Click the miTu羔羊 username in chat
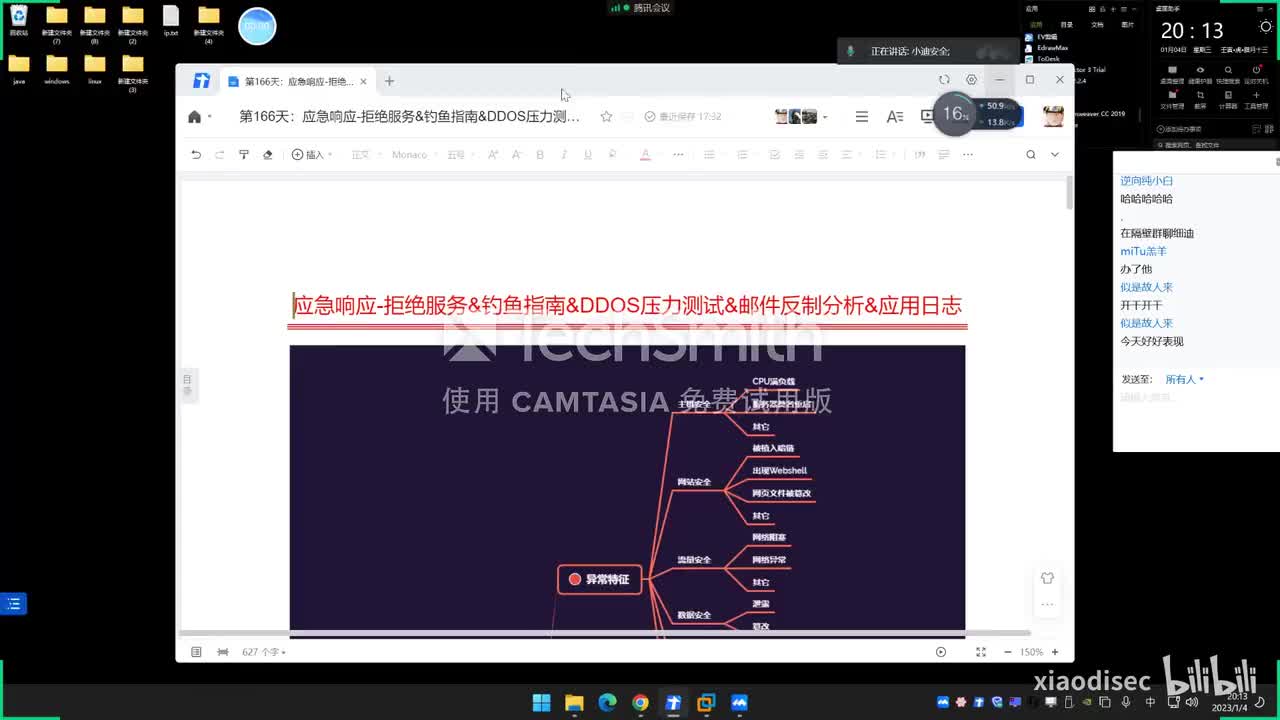Viewport: 1280px width, 720px height. coord(1143,251)
